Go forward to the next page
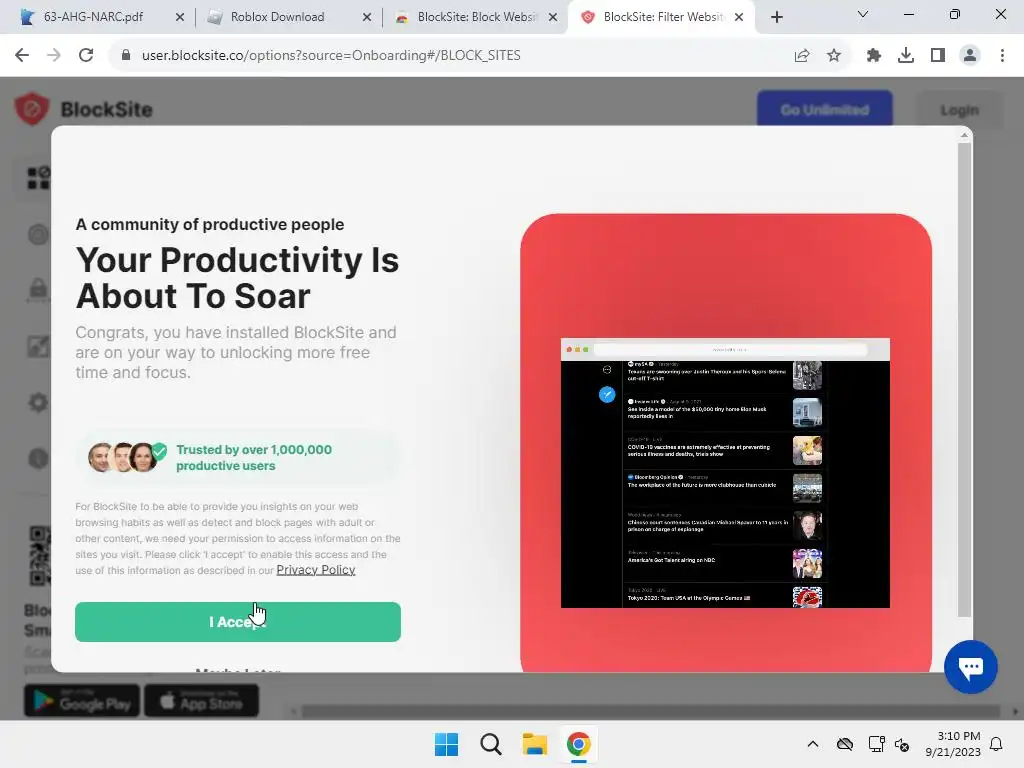1024x768 pixels. [54, 56]
